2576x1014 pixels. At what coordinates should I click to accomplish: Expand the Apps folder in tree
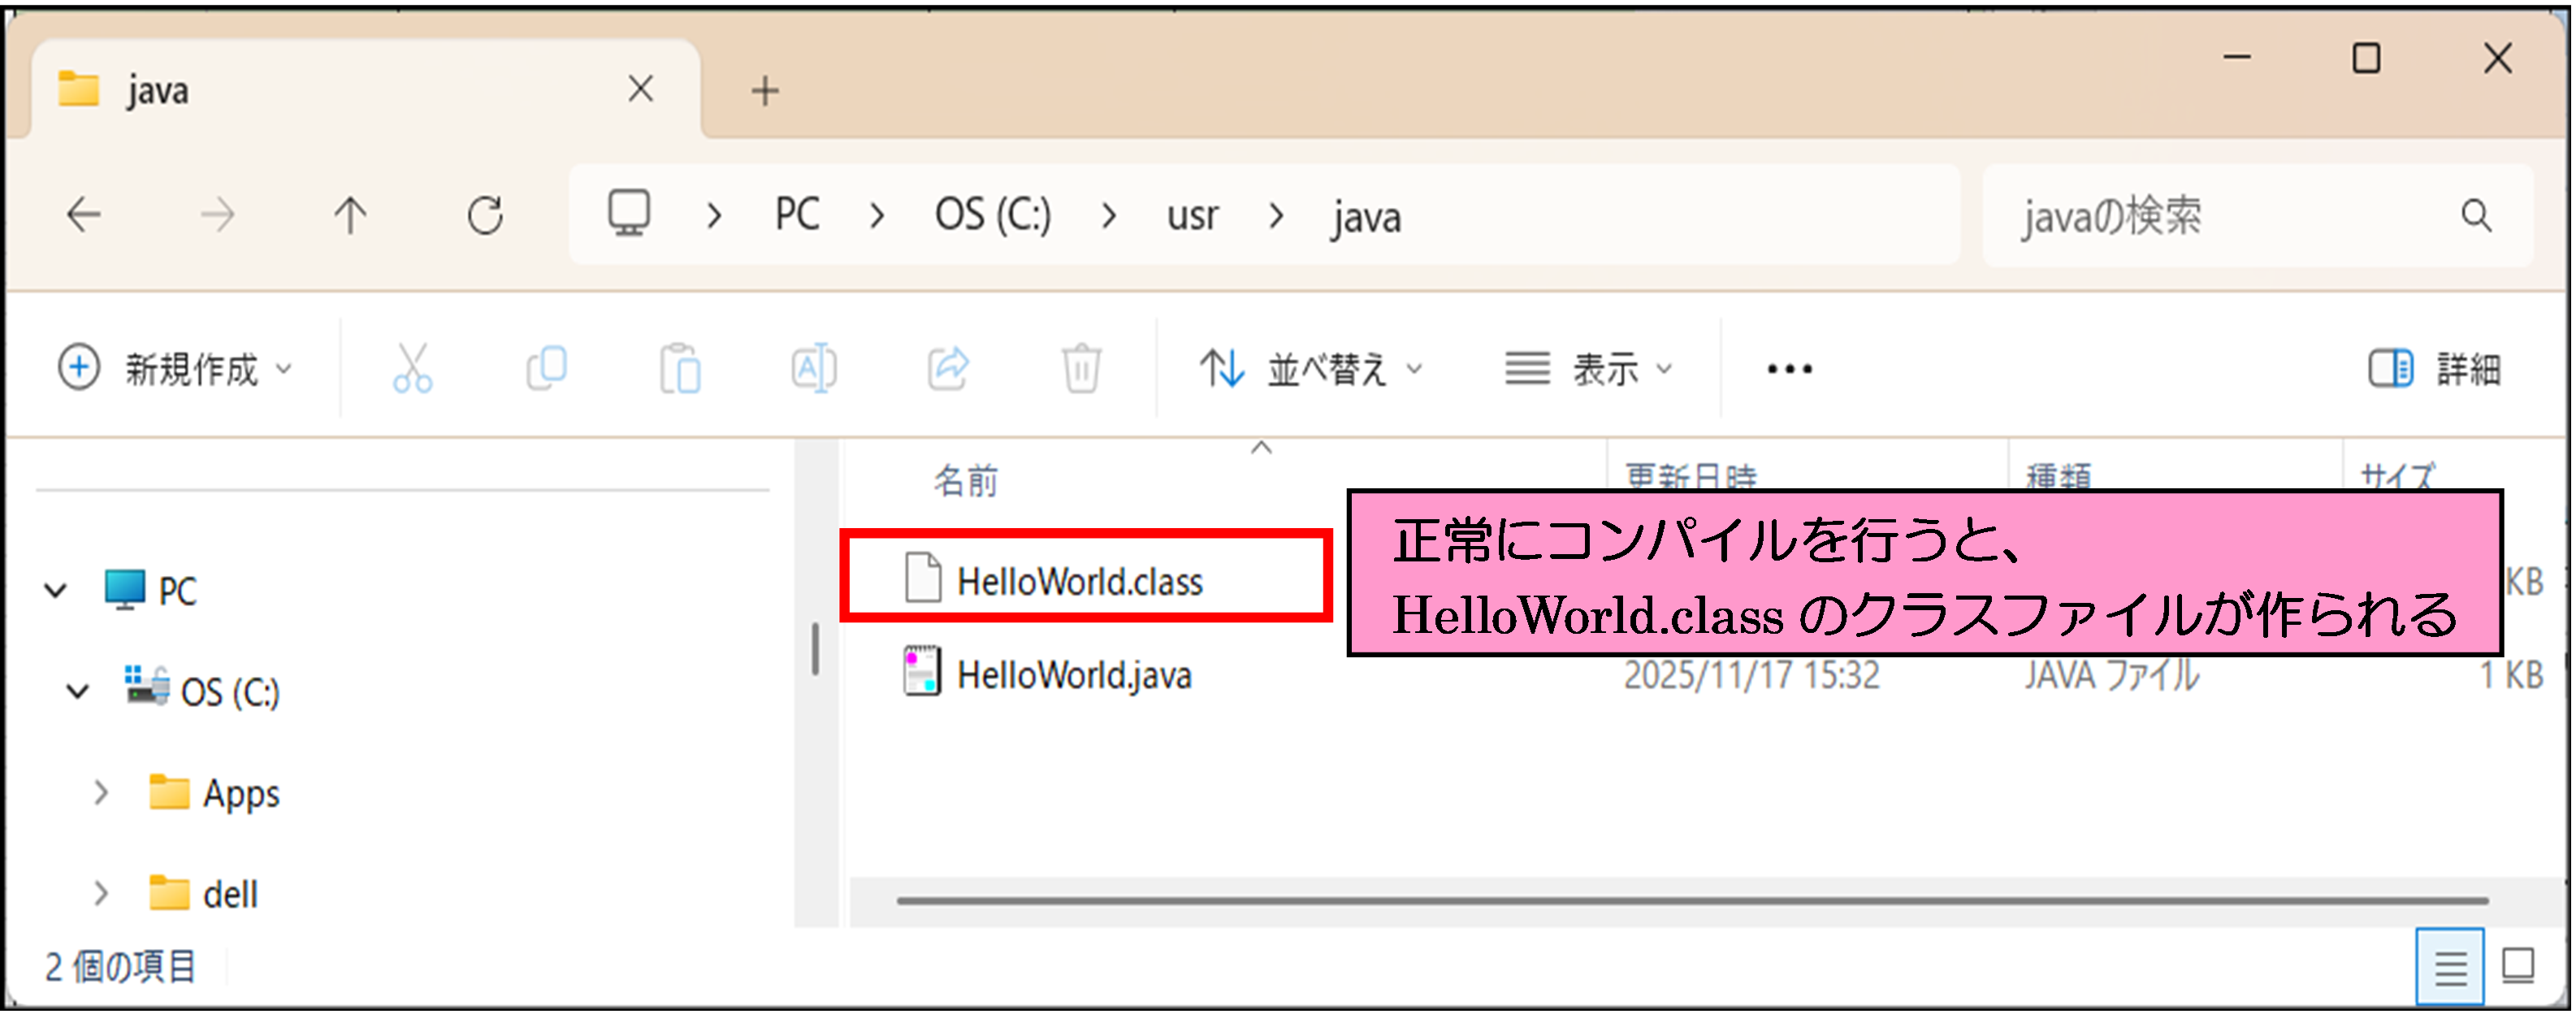pyautogui.click(x=101, y=793)
